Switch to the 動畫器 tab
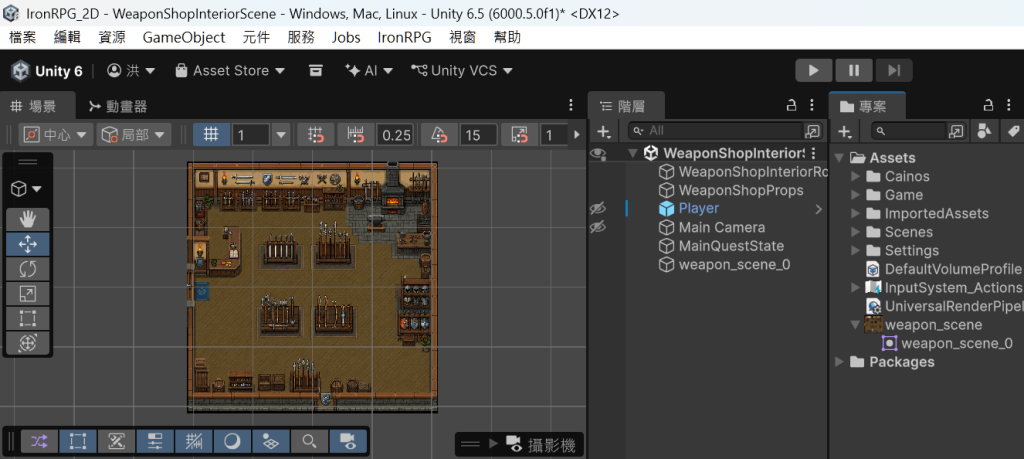1024x459 pixels. click(x=118, y=106)
